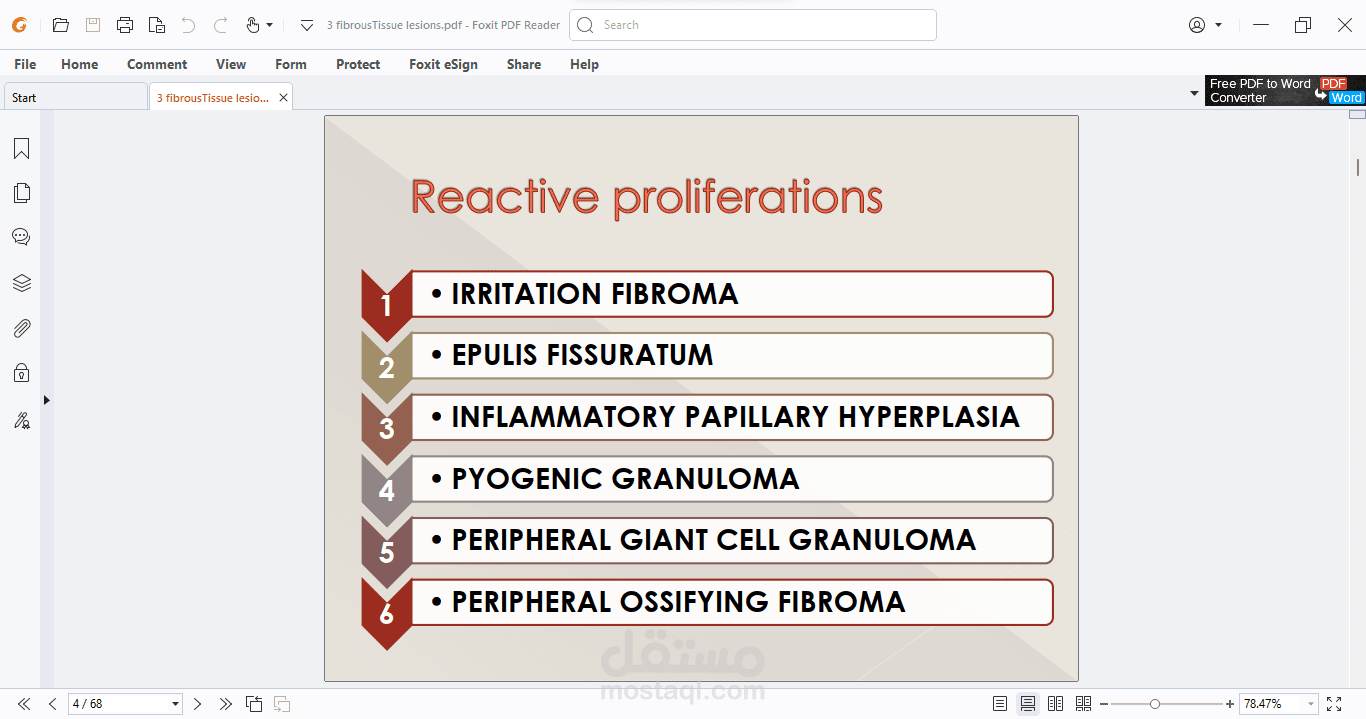Restore down the Foxit window
This screenshot has width=1366, height=719.
pyautogui.click(x=1302, y=25)
